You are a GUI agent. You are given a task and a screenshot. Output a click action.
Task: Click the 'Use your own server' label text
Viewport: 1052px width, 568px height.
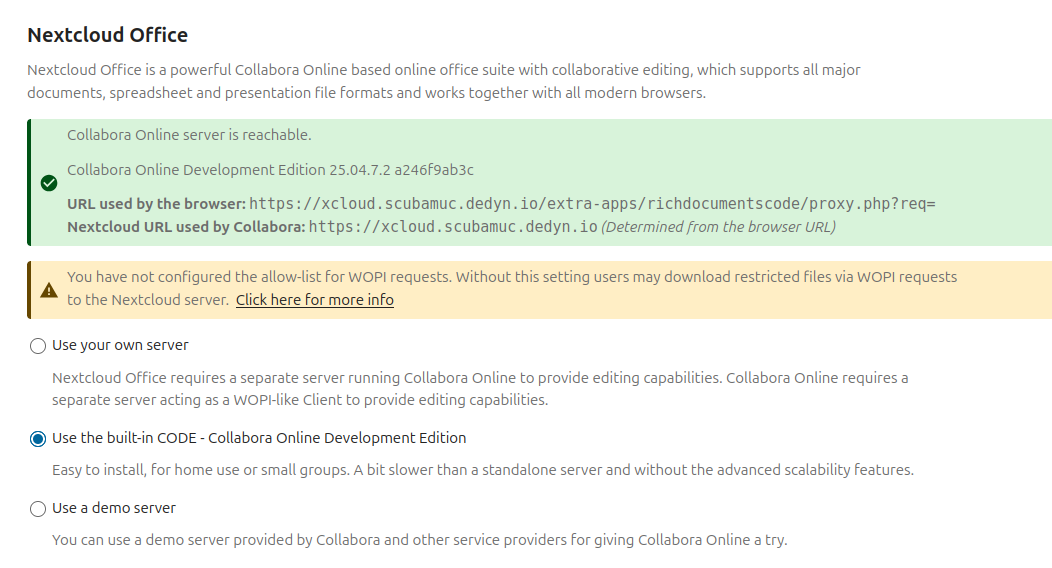coord(120,345)
